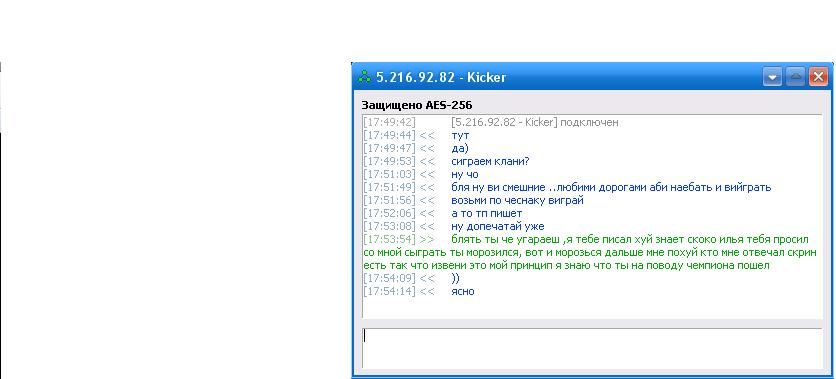Close the Kicker chat window
This screenshot has height=379, width=836.
[818, 77]
